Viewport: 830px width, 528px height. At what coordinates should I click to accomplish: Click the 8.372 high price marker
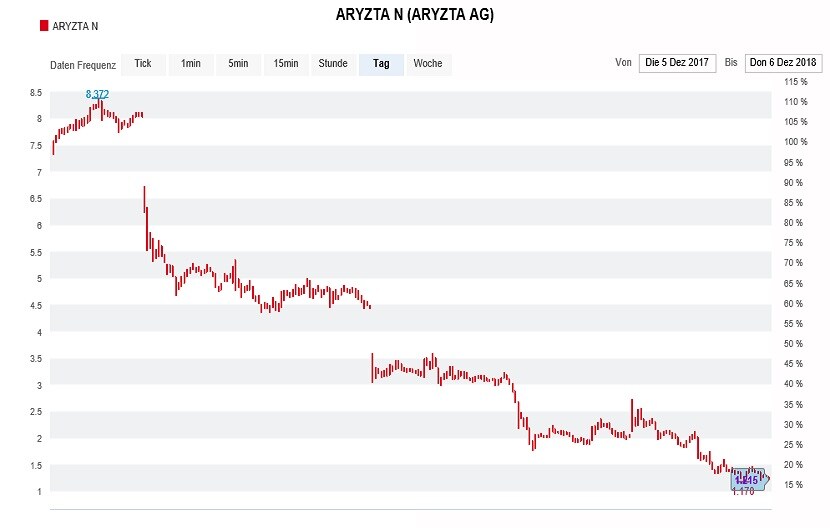point(97,94)
